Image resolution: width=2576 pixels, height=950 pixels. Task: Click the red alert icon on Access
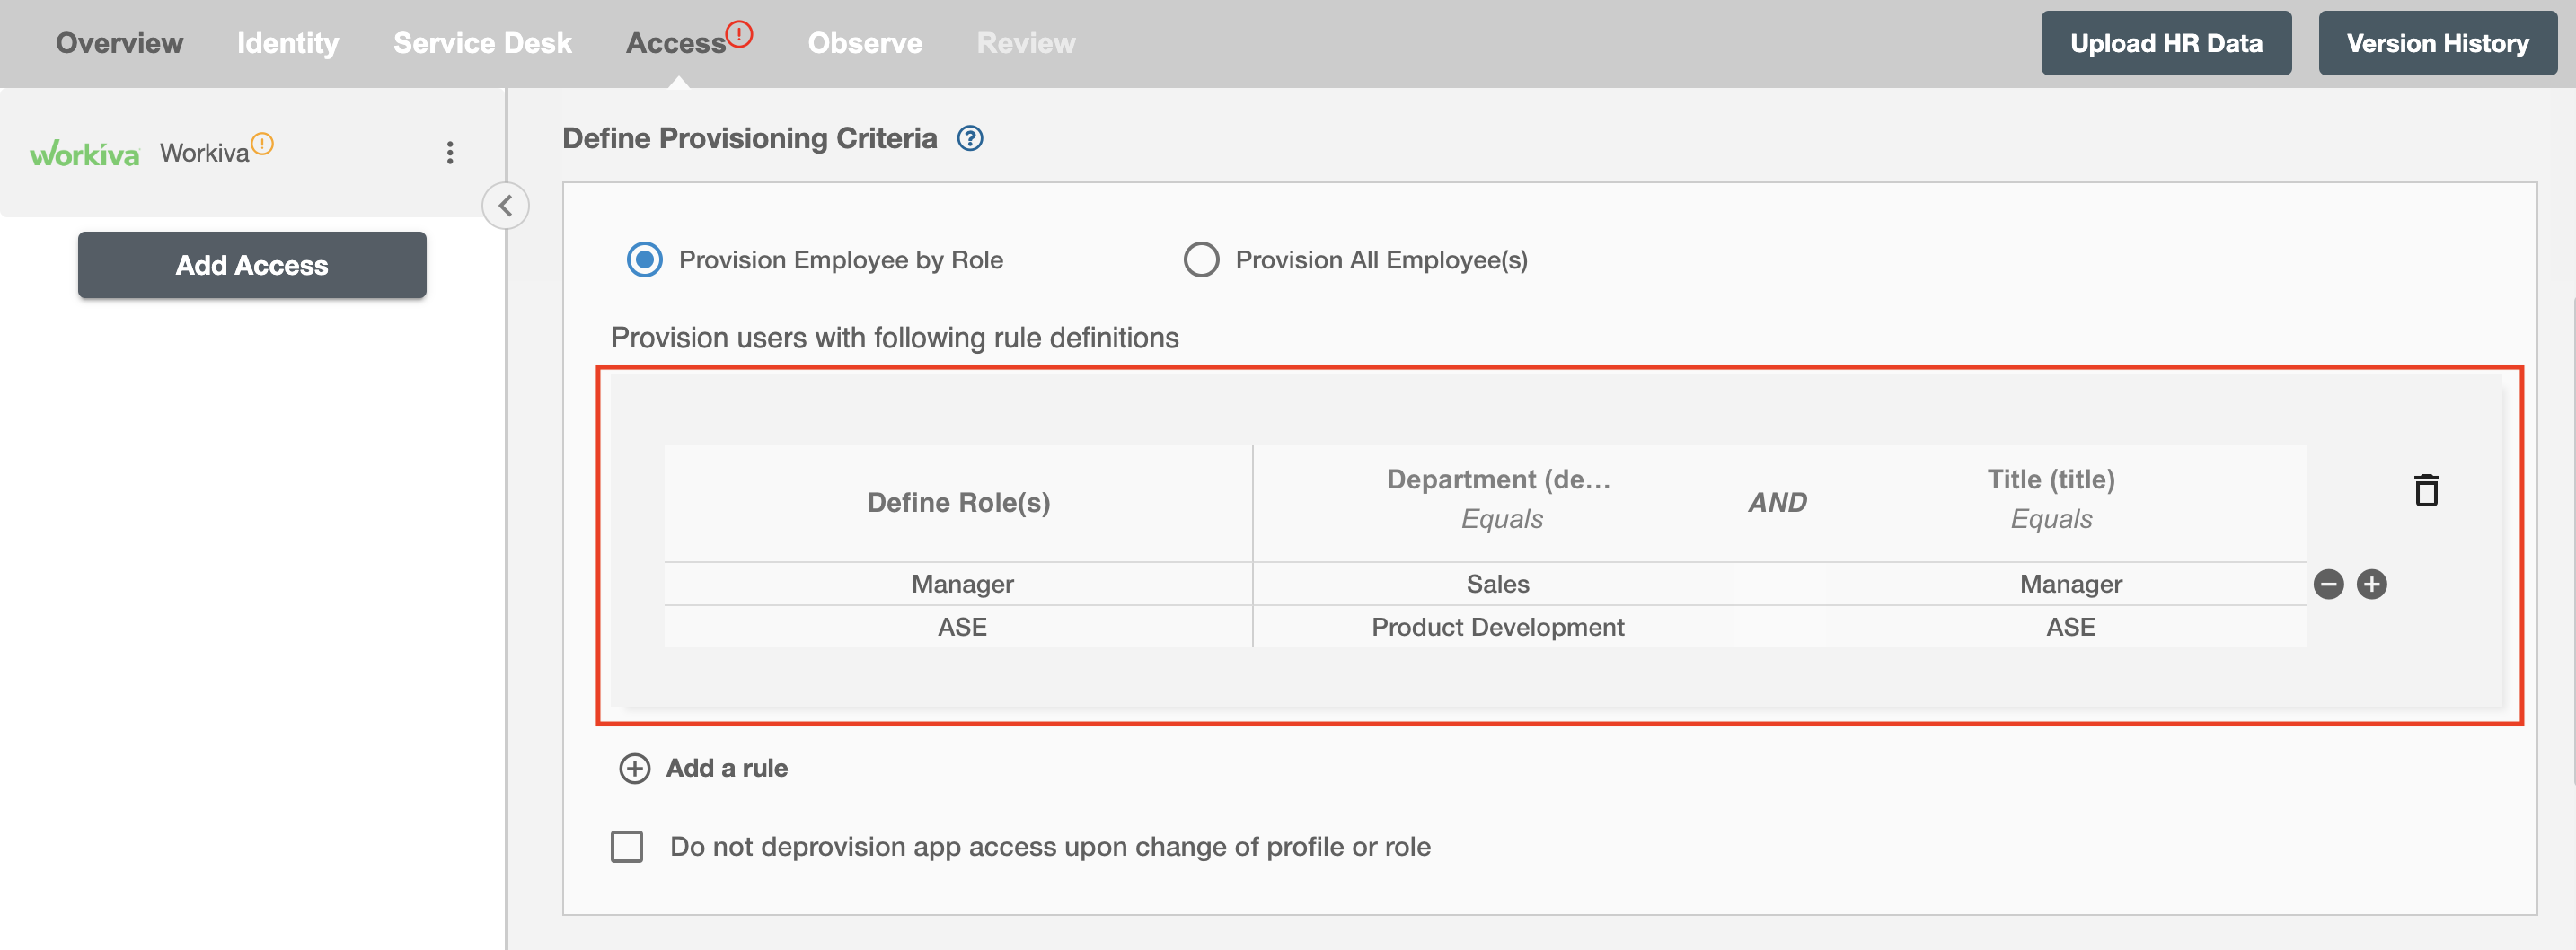click(739, 34)
